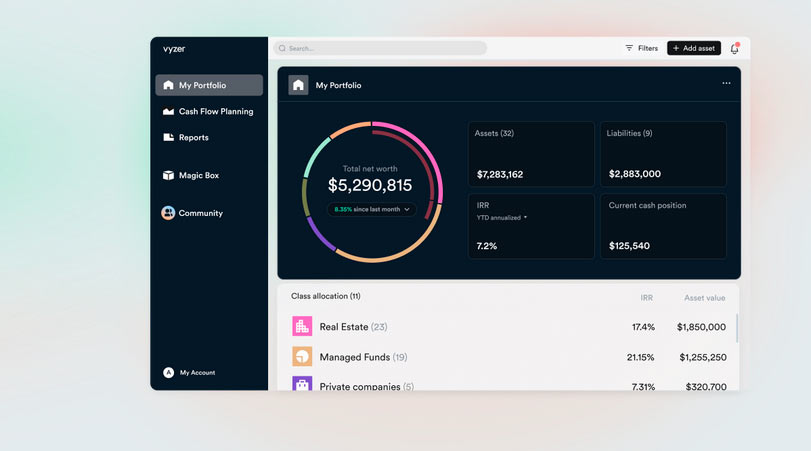This screenshot has width=811, height=451.
Task: Click the $1,850,000 Real Estate value
Action: click(x=701, y=327)
